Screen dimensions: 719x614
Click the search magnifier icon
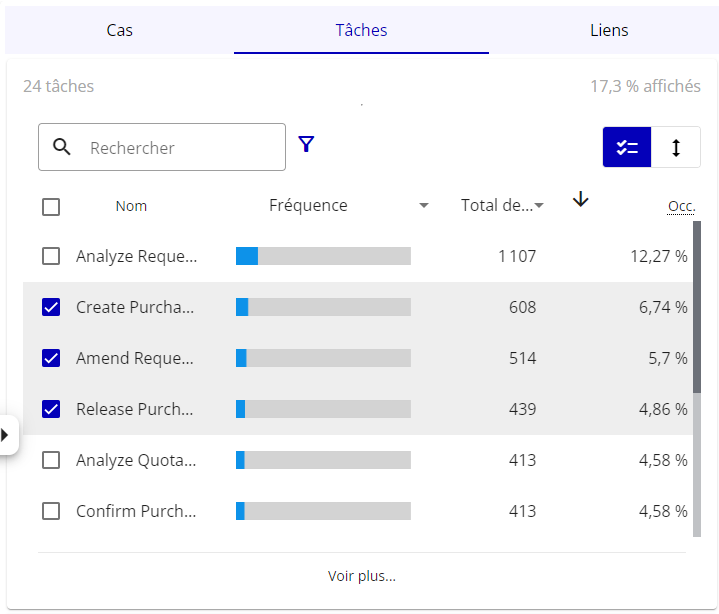[62, 147]
